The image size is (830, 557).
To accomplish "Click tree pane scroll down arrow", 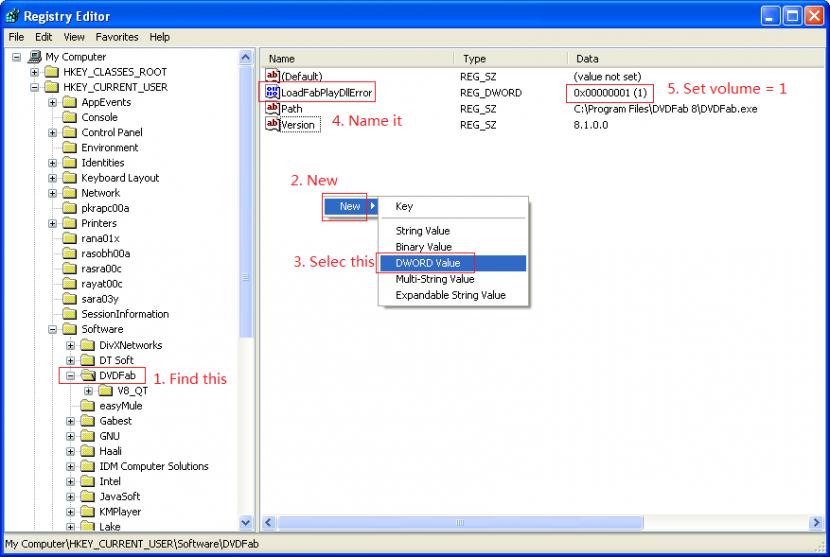I will tap(246, 523).
